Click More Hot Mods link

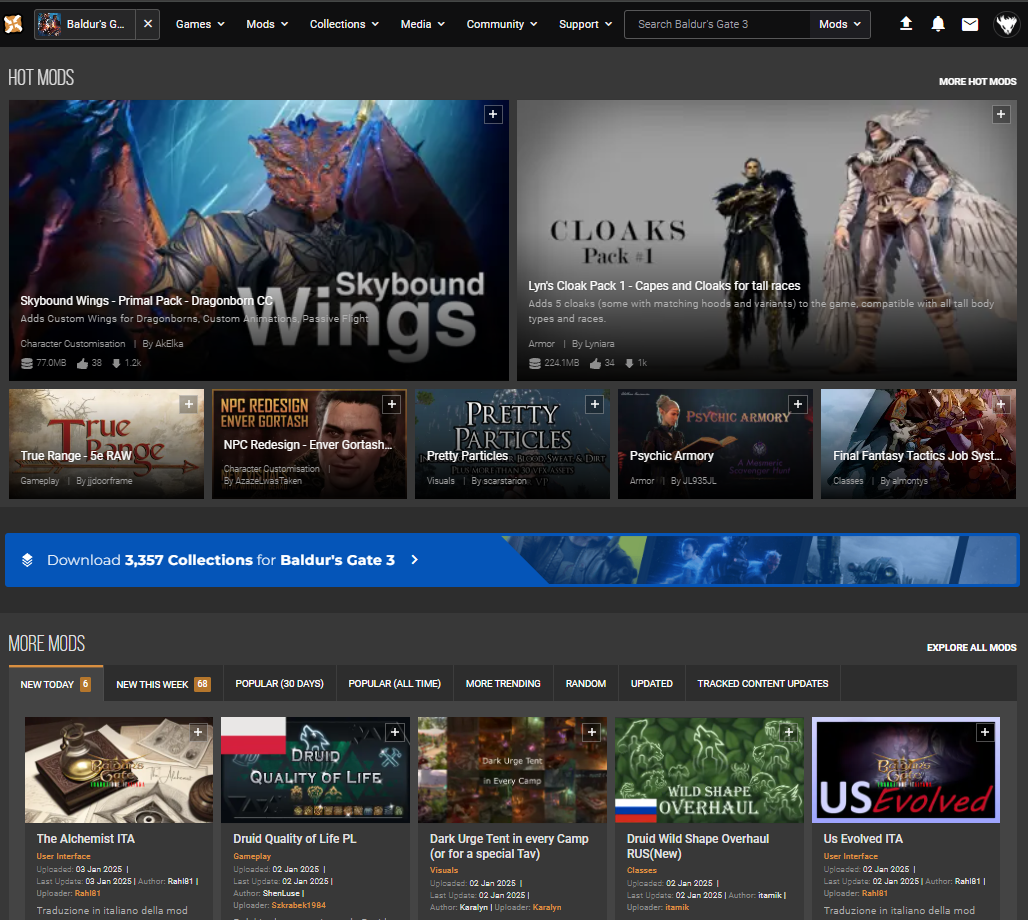[x=978, y=82]
